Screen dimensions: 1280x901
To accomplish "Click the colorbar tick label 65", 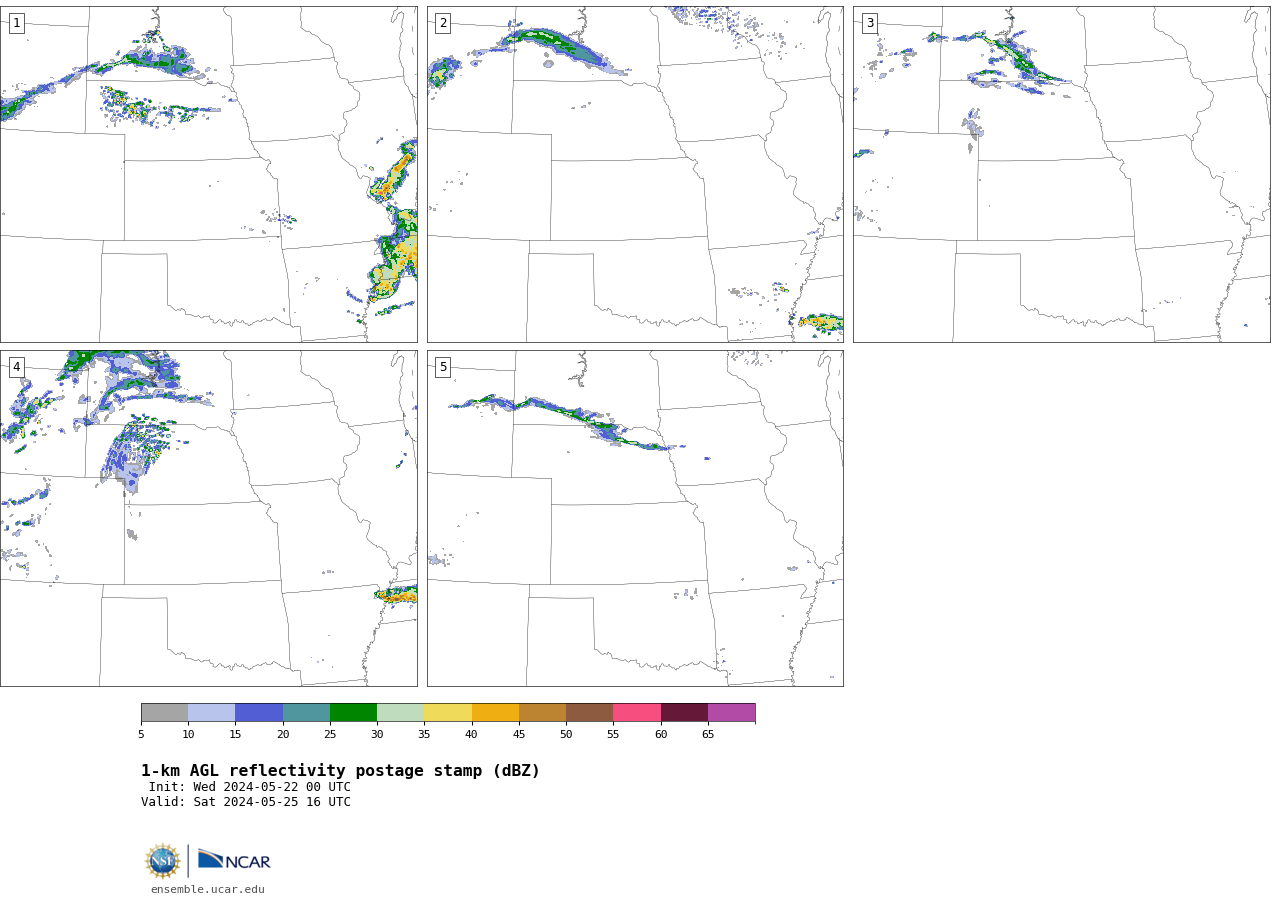I will [708, 735].
